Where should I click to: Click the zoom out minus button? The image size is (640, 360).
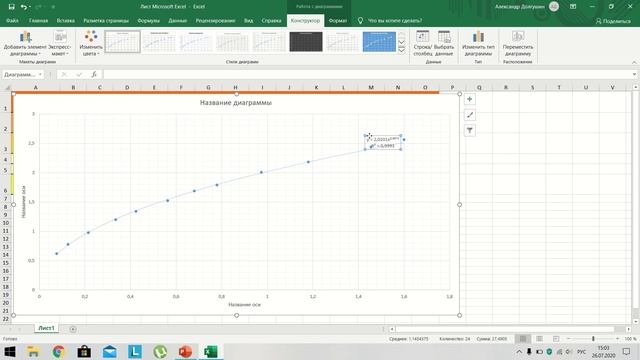coord(568,339)
